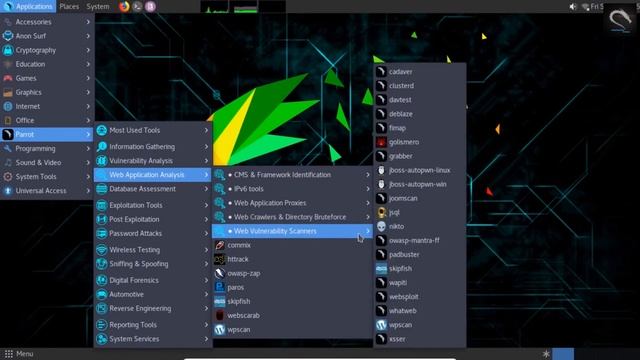Open the System menu
The image size is (640, 360).
pyautogui.click(x=98, y=6)
